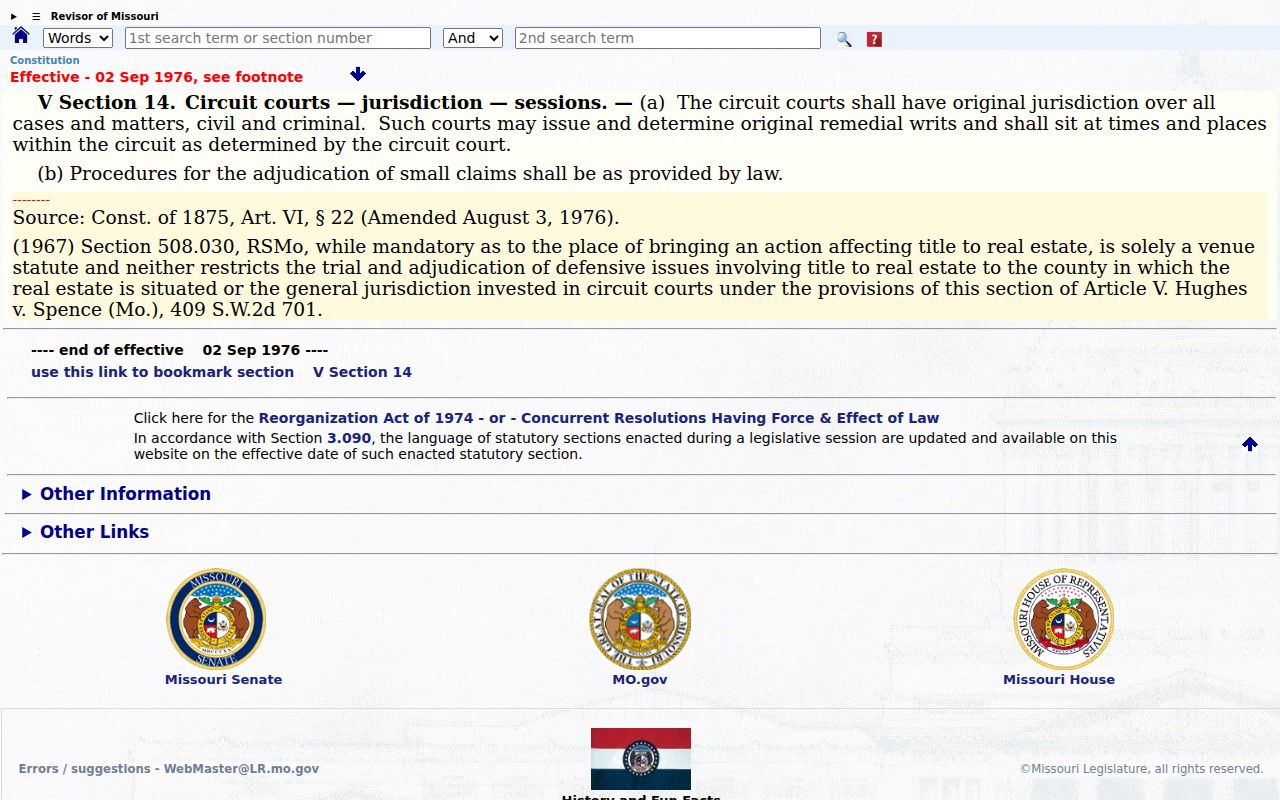Open the red question mark help icon
This screenshot has height=800, width=1280.
click(x=874, y=39)
